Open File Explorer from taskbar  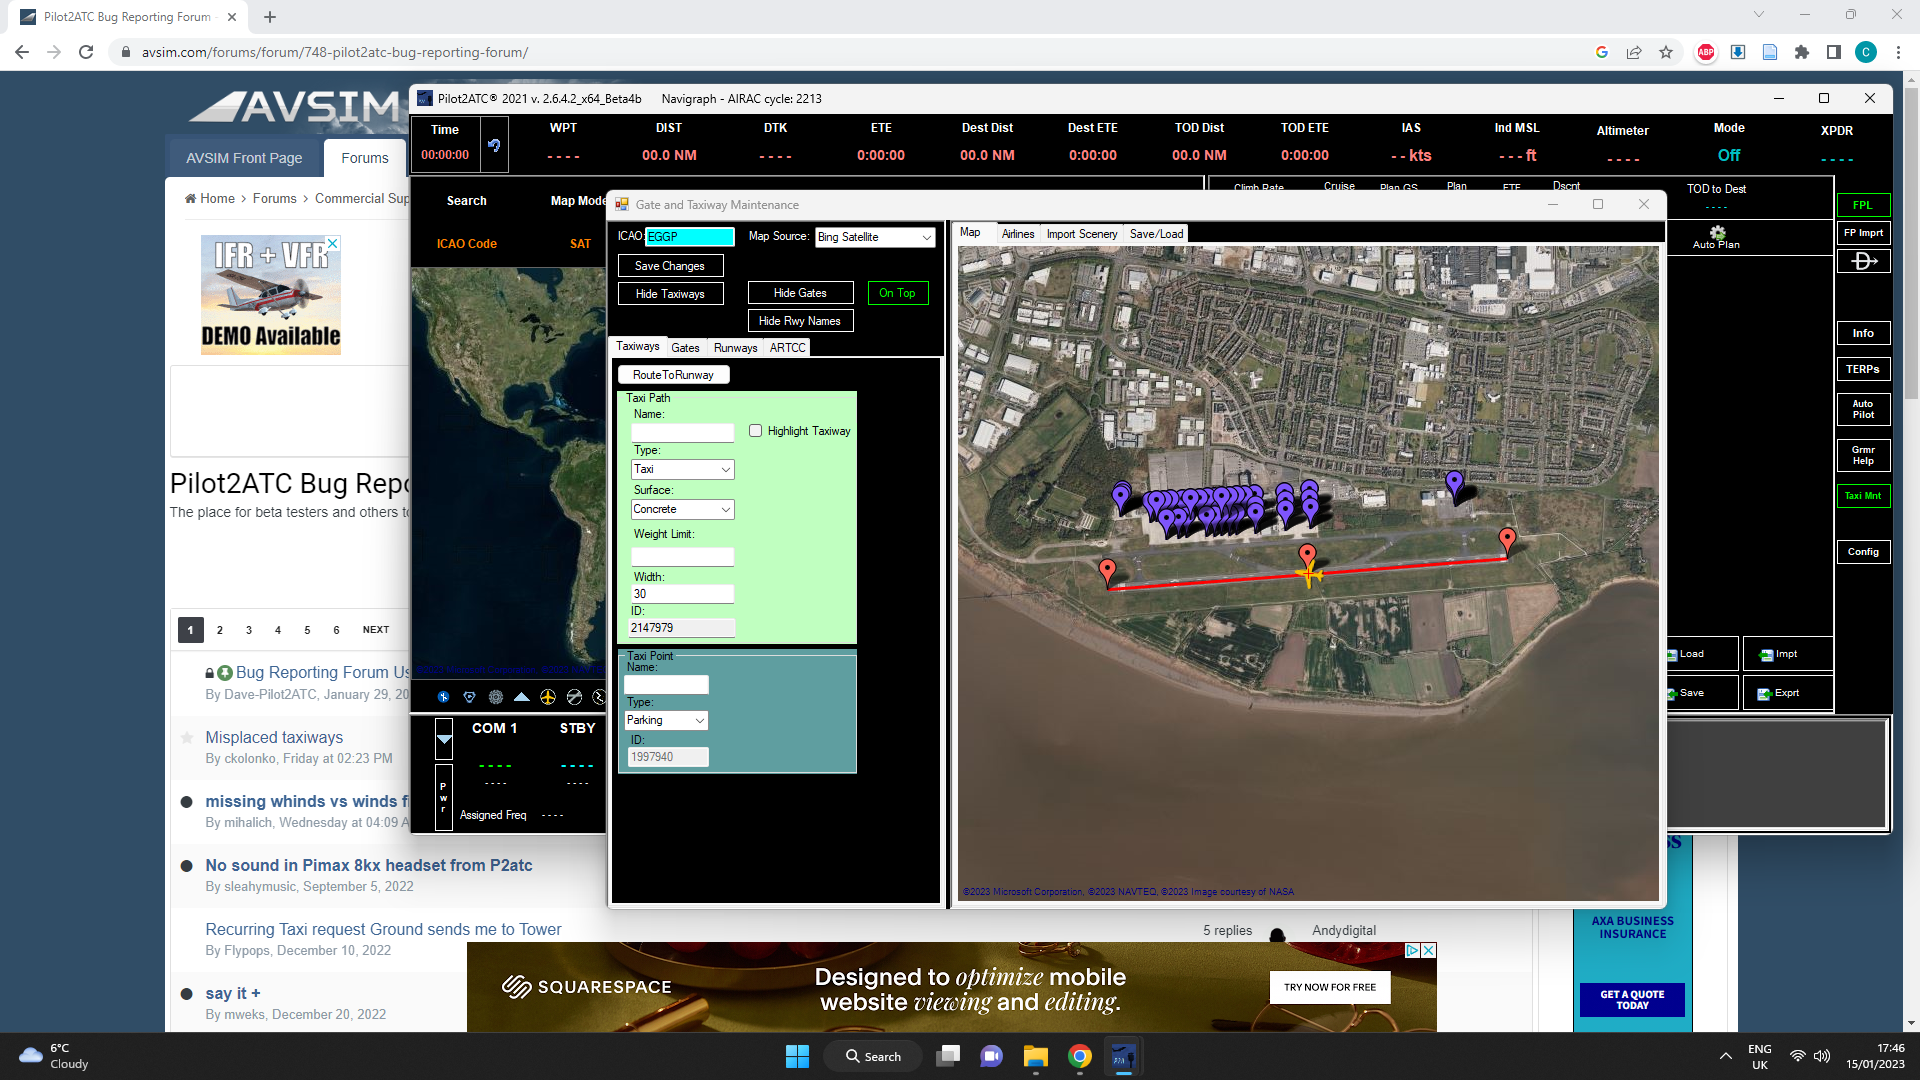pos(1035,1056)
